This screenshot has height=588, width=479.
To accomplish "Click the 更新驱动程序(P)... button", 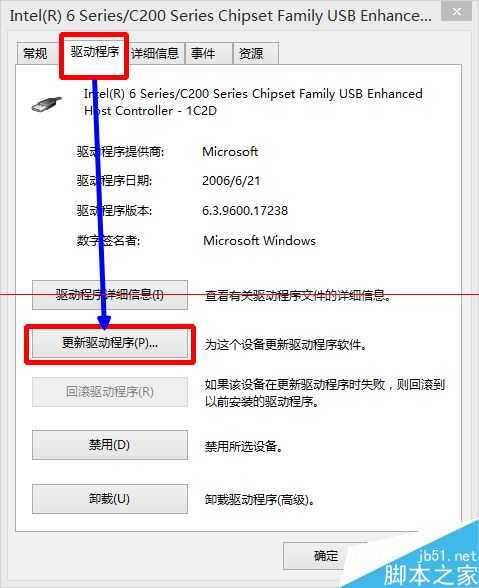I will click(x=110, y=343).
